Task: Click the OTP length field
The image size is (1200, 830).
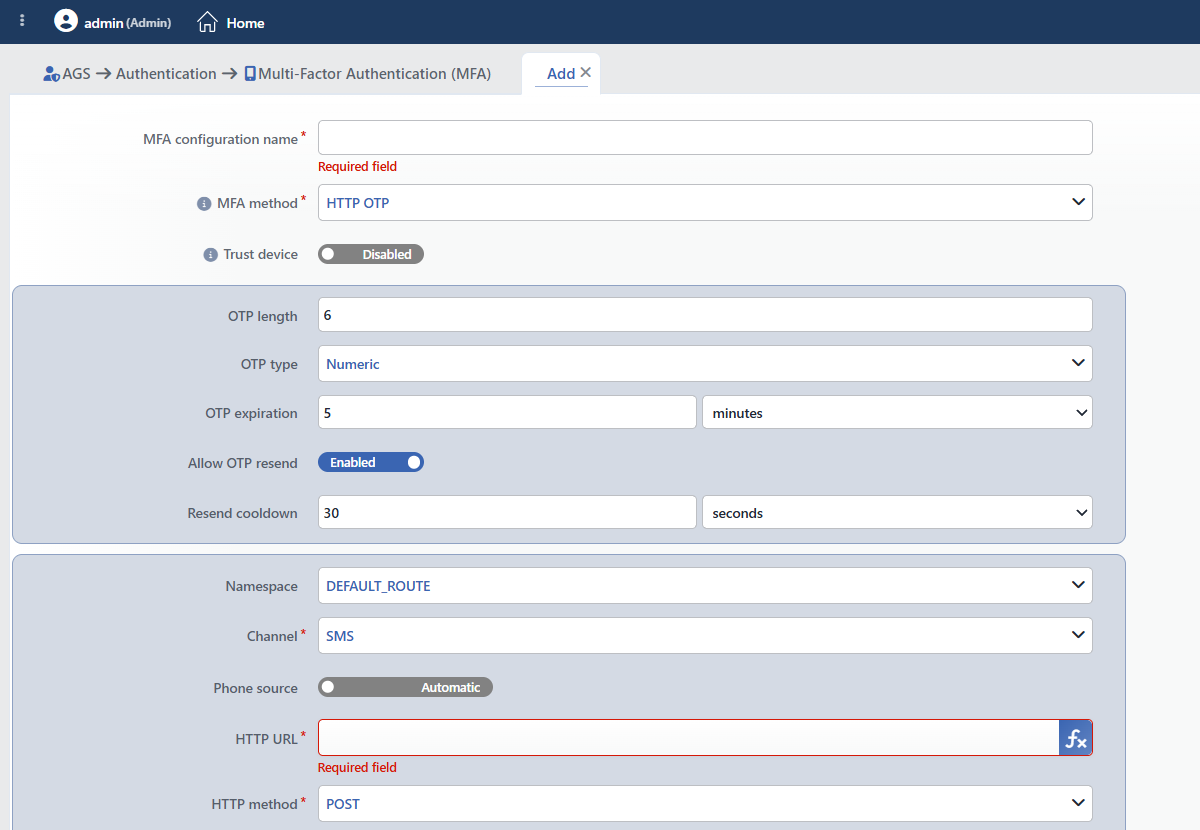Action: (705, 315)
